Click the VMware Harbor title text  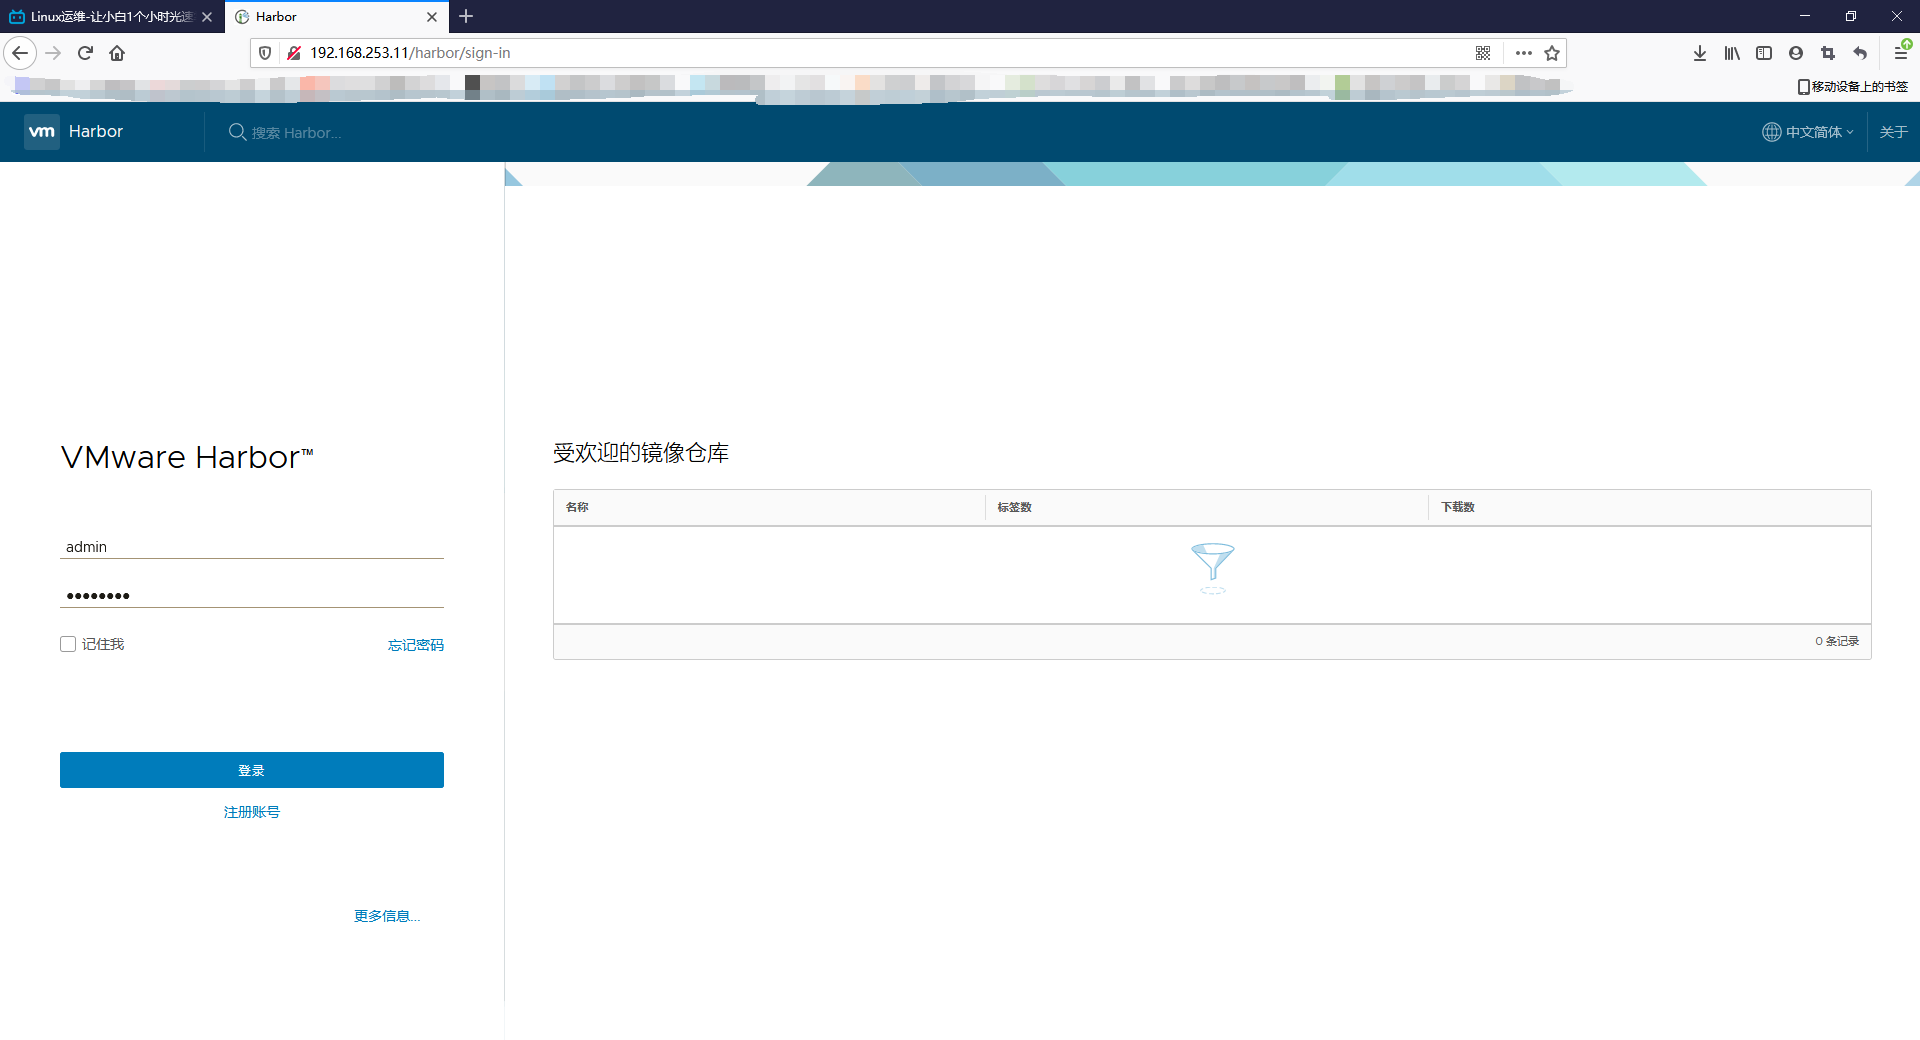[x=187, y=457]
